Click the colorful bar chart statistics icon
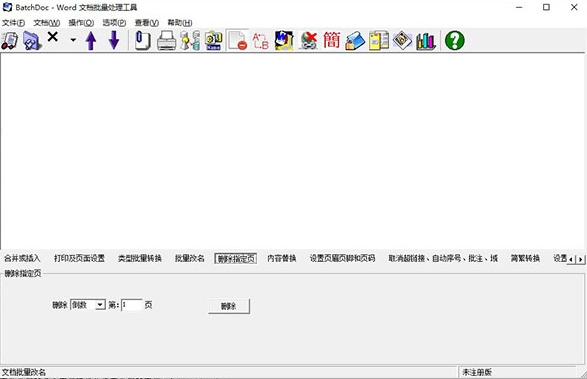 [426, 40]
